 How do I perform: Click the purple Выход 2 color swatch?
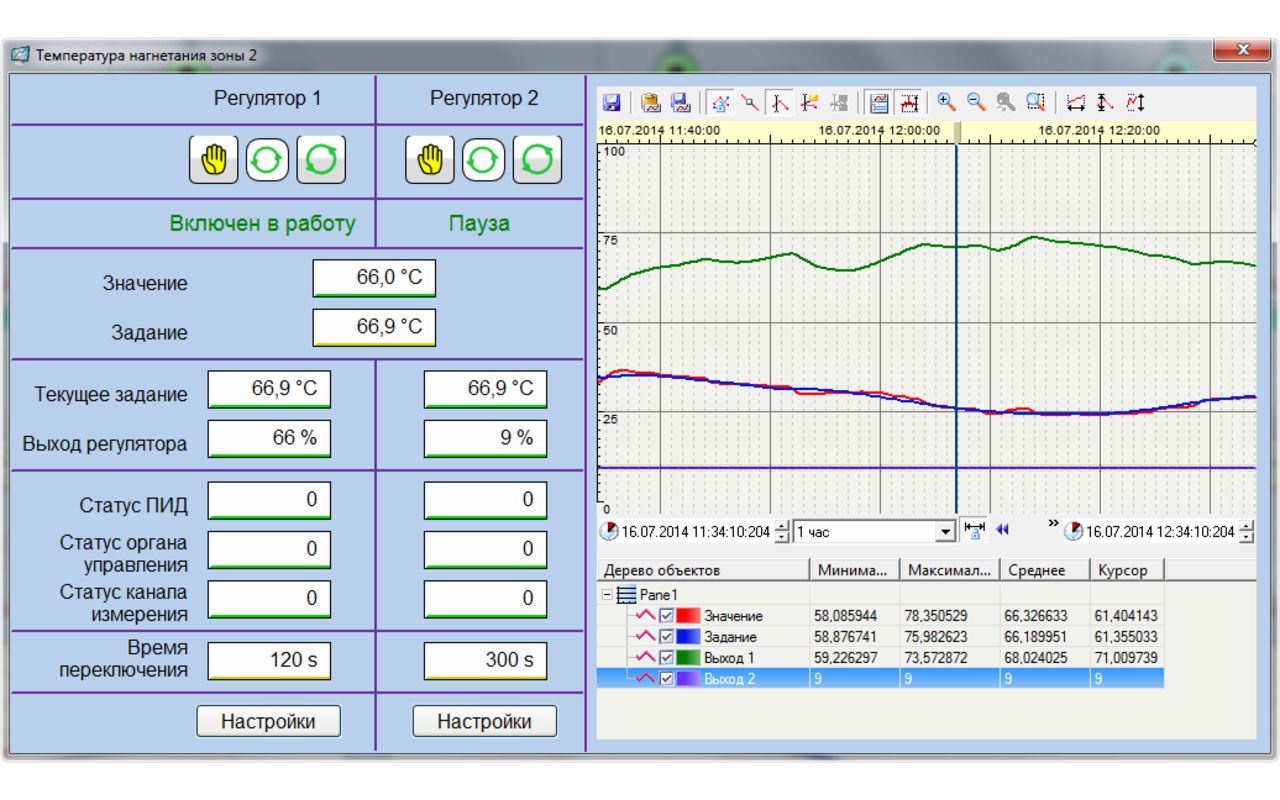click(x=688, y=679)
